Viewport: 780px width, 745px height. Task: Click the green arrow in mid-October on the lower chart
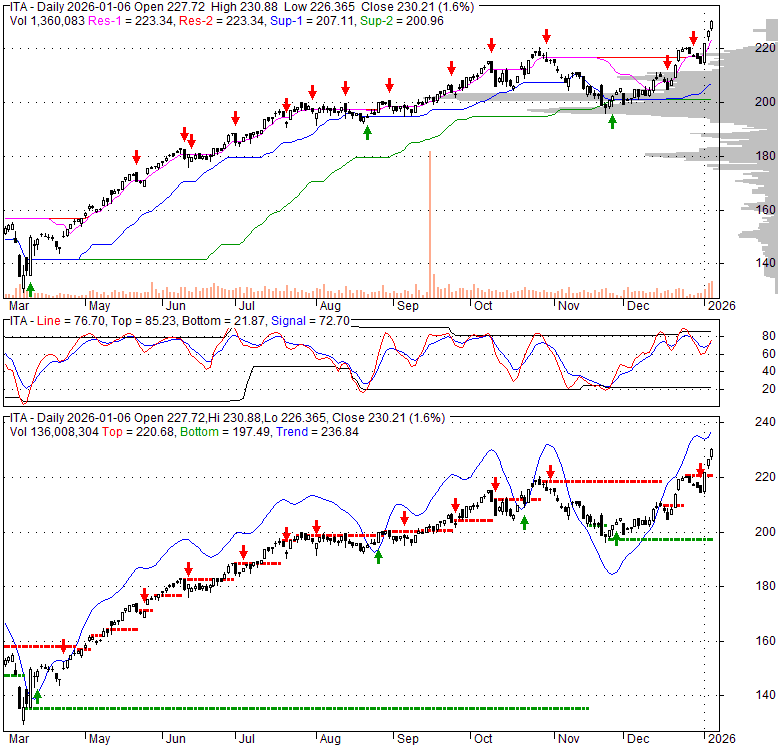tap(524, 523)
